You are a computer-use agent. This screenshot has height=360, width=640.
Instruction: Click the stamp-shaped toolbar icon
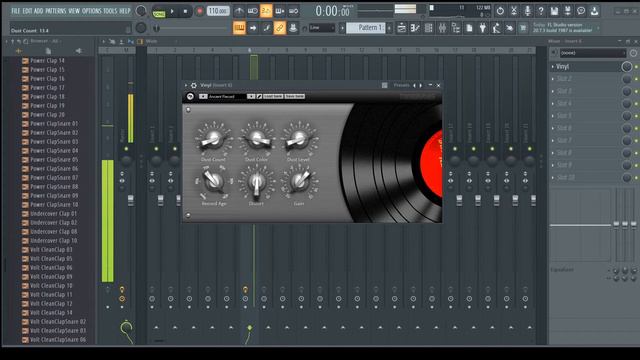(x=293, y=28)
